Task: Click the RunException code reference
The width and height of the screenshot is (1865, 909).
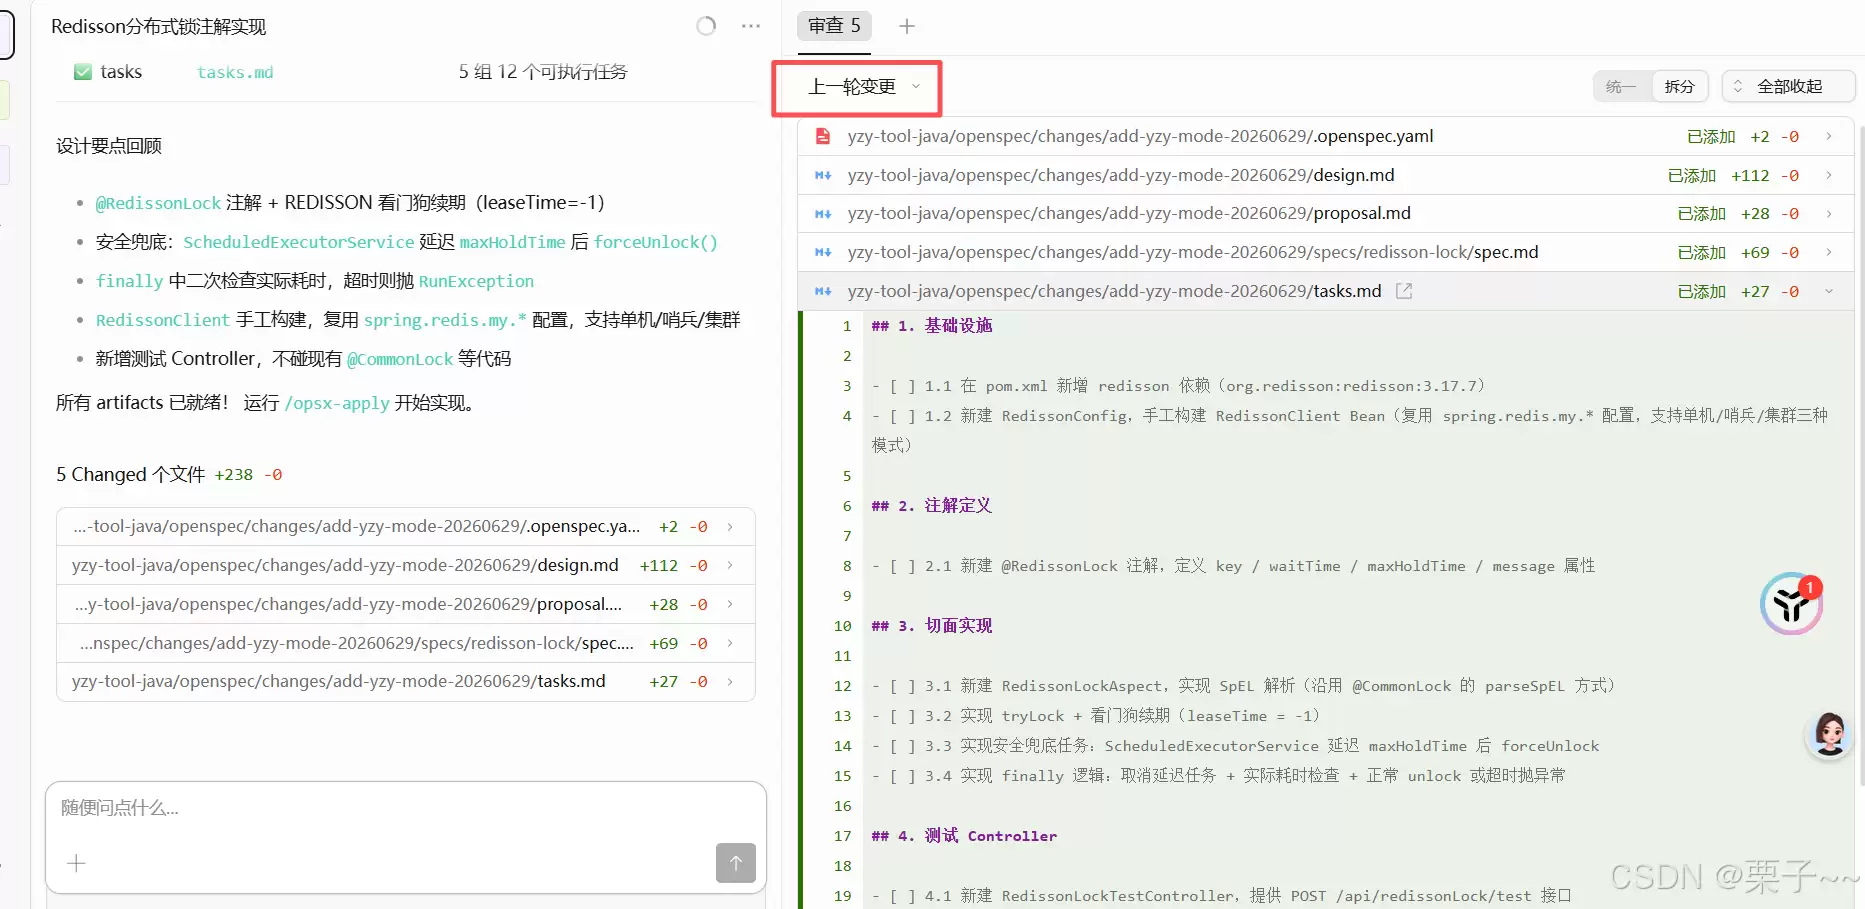Action: [476, 281]
